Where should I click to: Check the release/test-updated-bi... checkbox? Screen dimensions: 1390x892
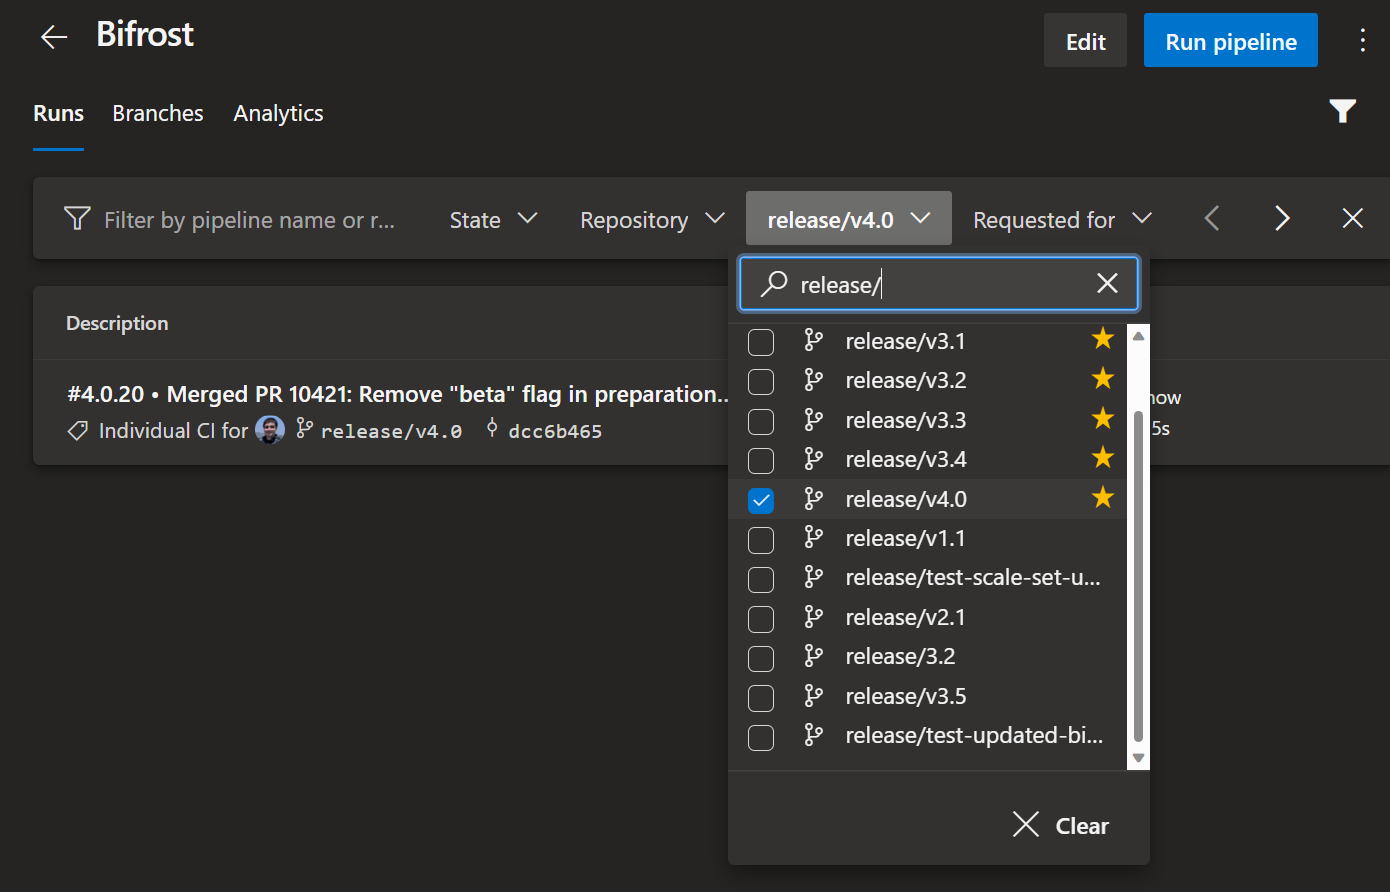(x=761, y=737)
